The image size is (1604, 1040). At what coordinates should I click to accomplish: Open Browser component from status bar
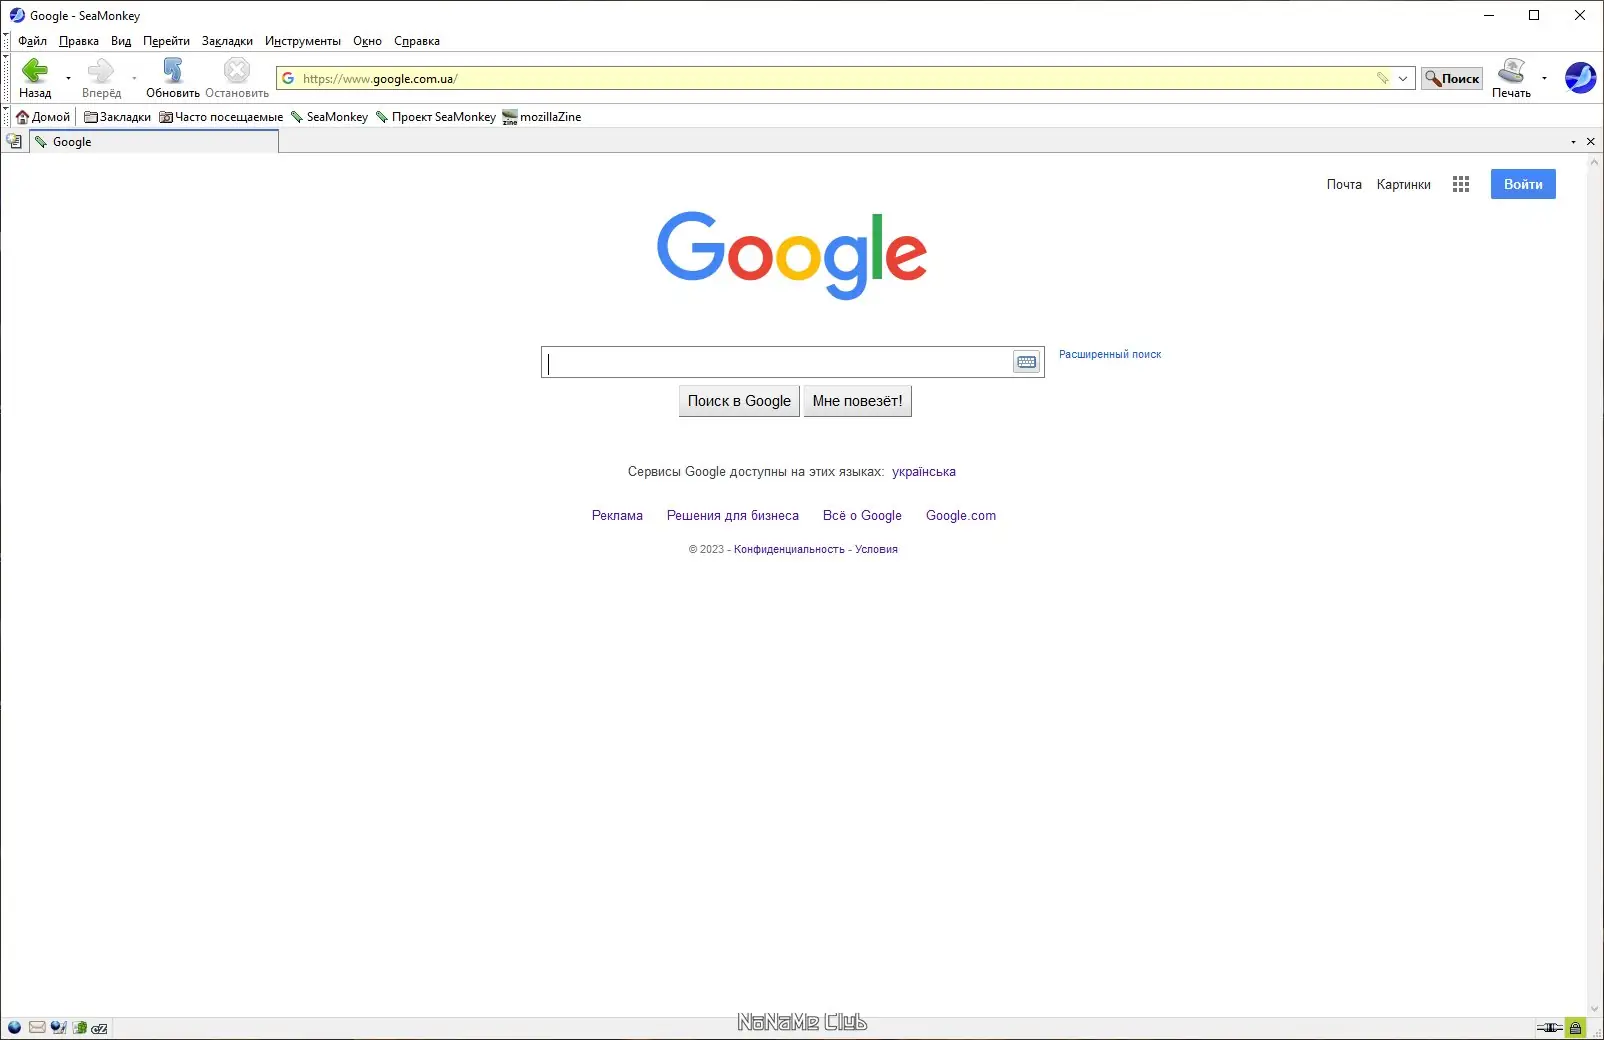click(14, 1027)
